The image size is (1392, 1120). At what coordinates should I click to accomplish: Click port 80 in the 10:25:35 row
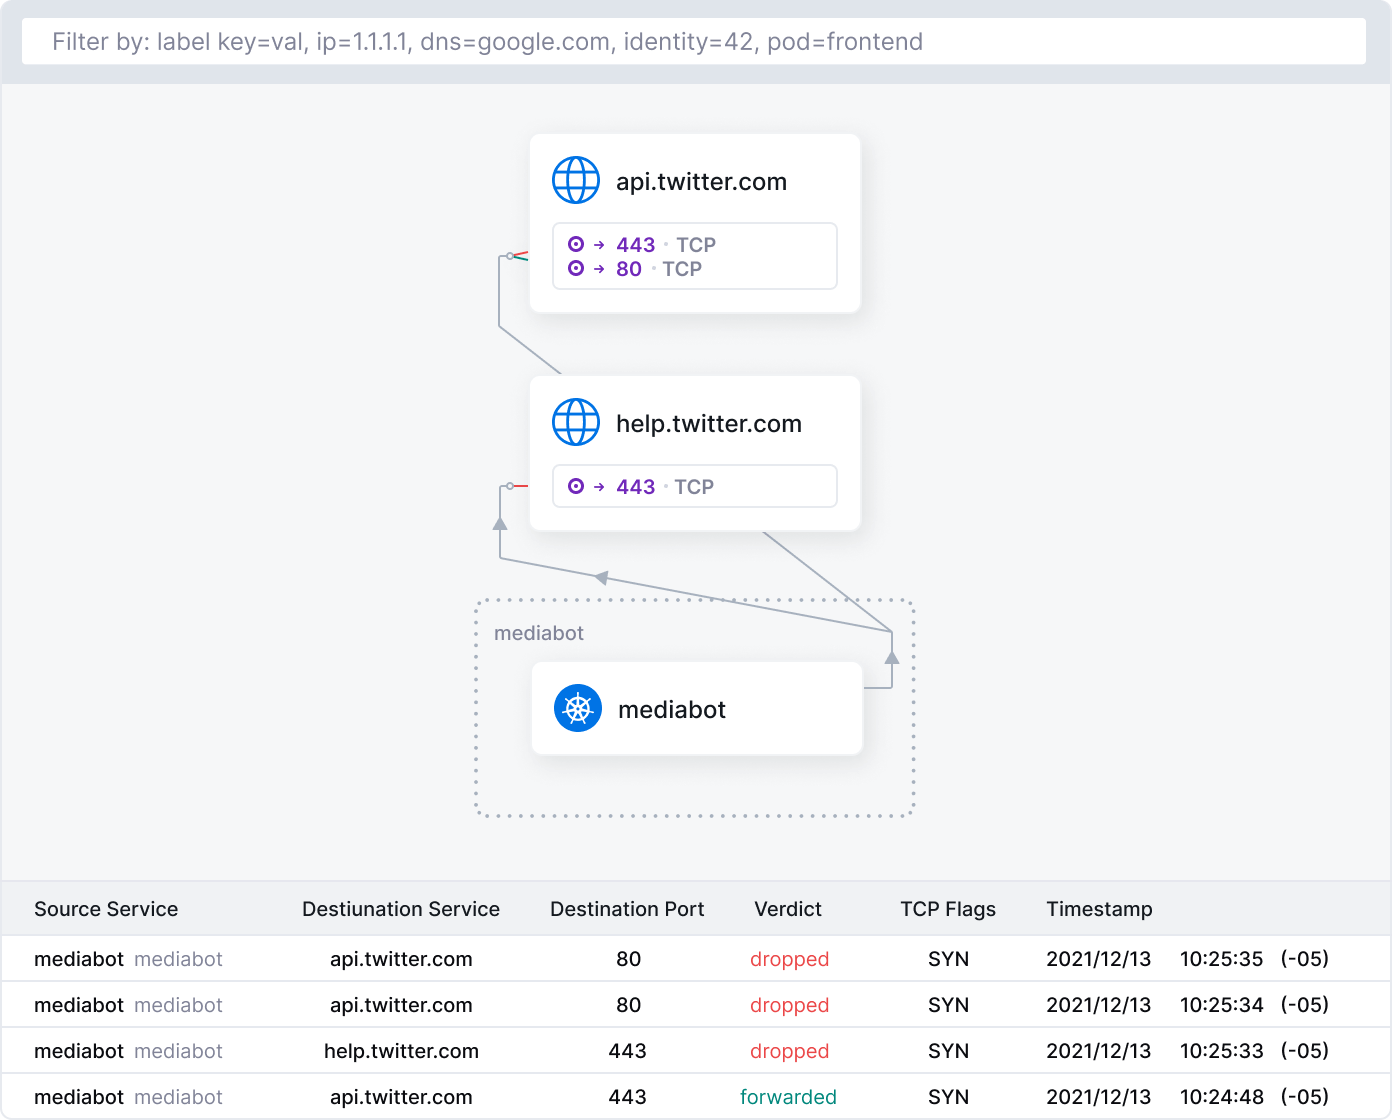[628, 959]
